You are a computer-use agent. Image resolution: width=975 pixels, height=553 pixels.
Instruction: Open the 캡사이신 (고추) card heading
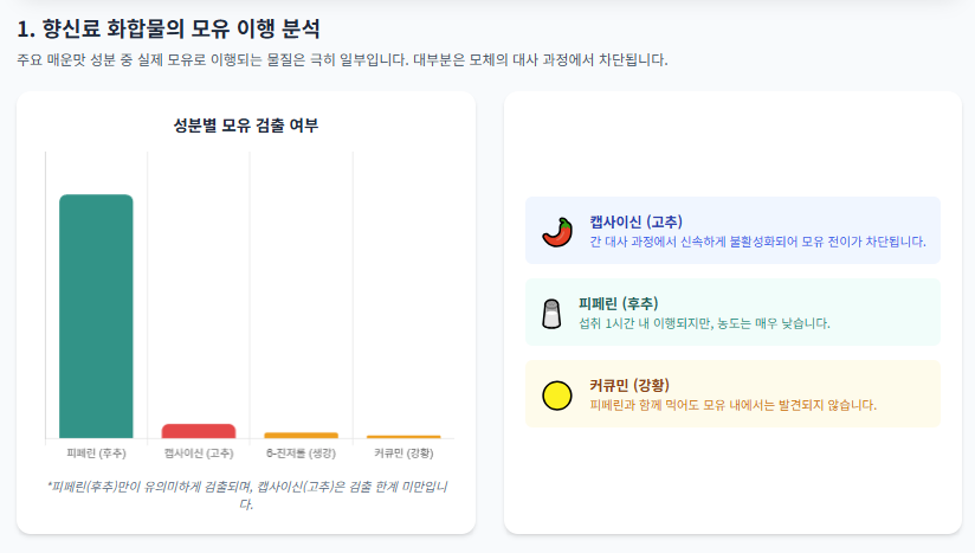636,222
